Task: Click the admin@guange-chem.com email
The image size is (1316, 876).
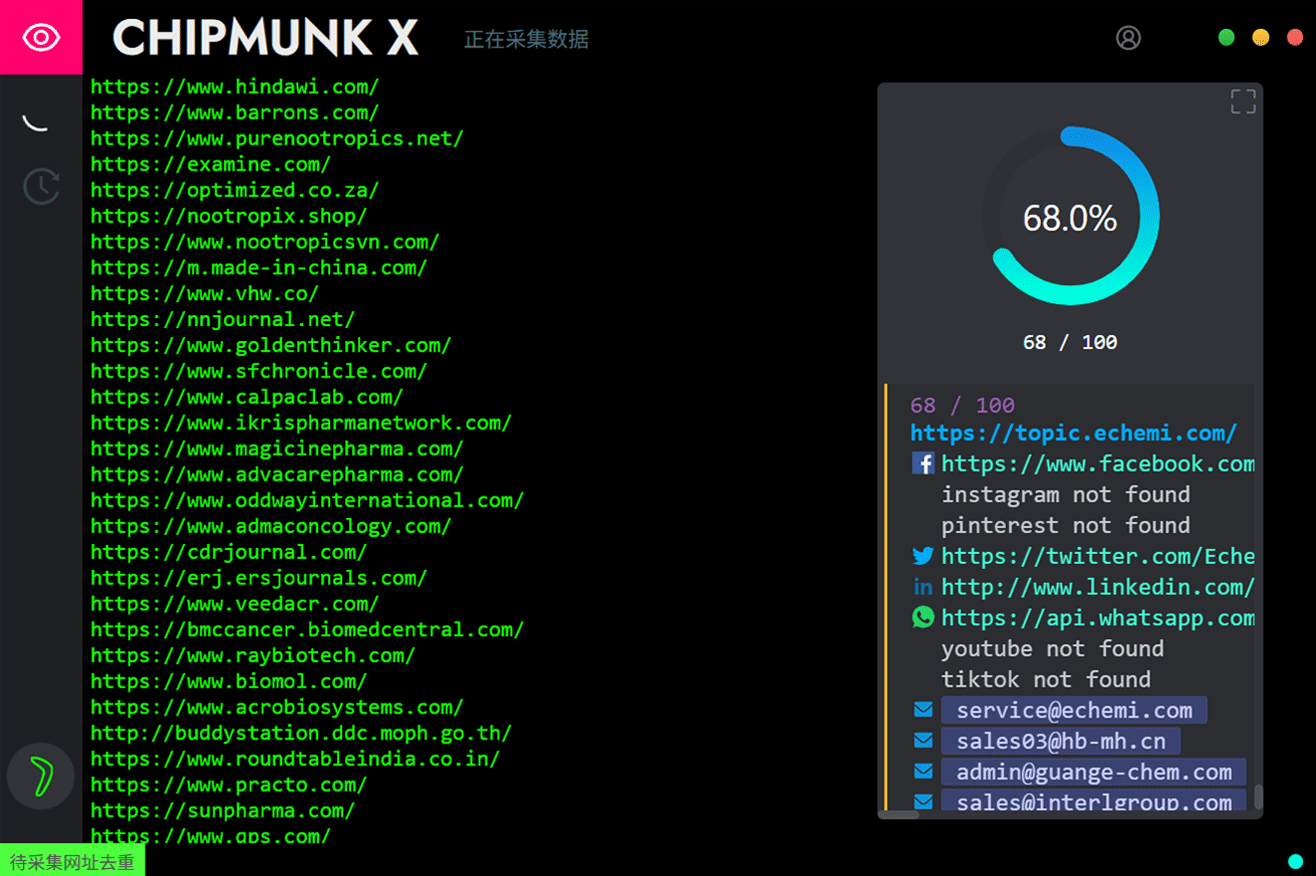Action: point(1093,772)
